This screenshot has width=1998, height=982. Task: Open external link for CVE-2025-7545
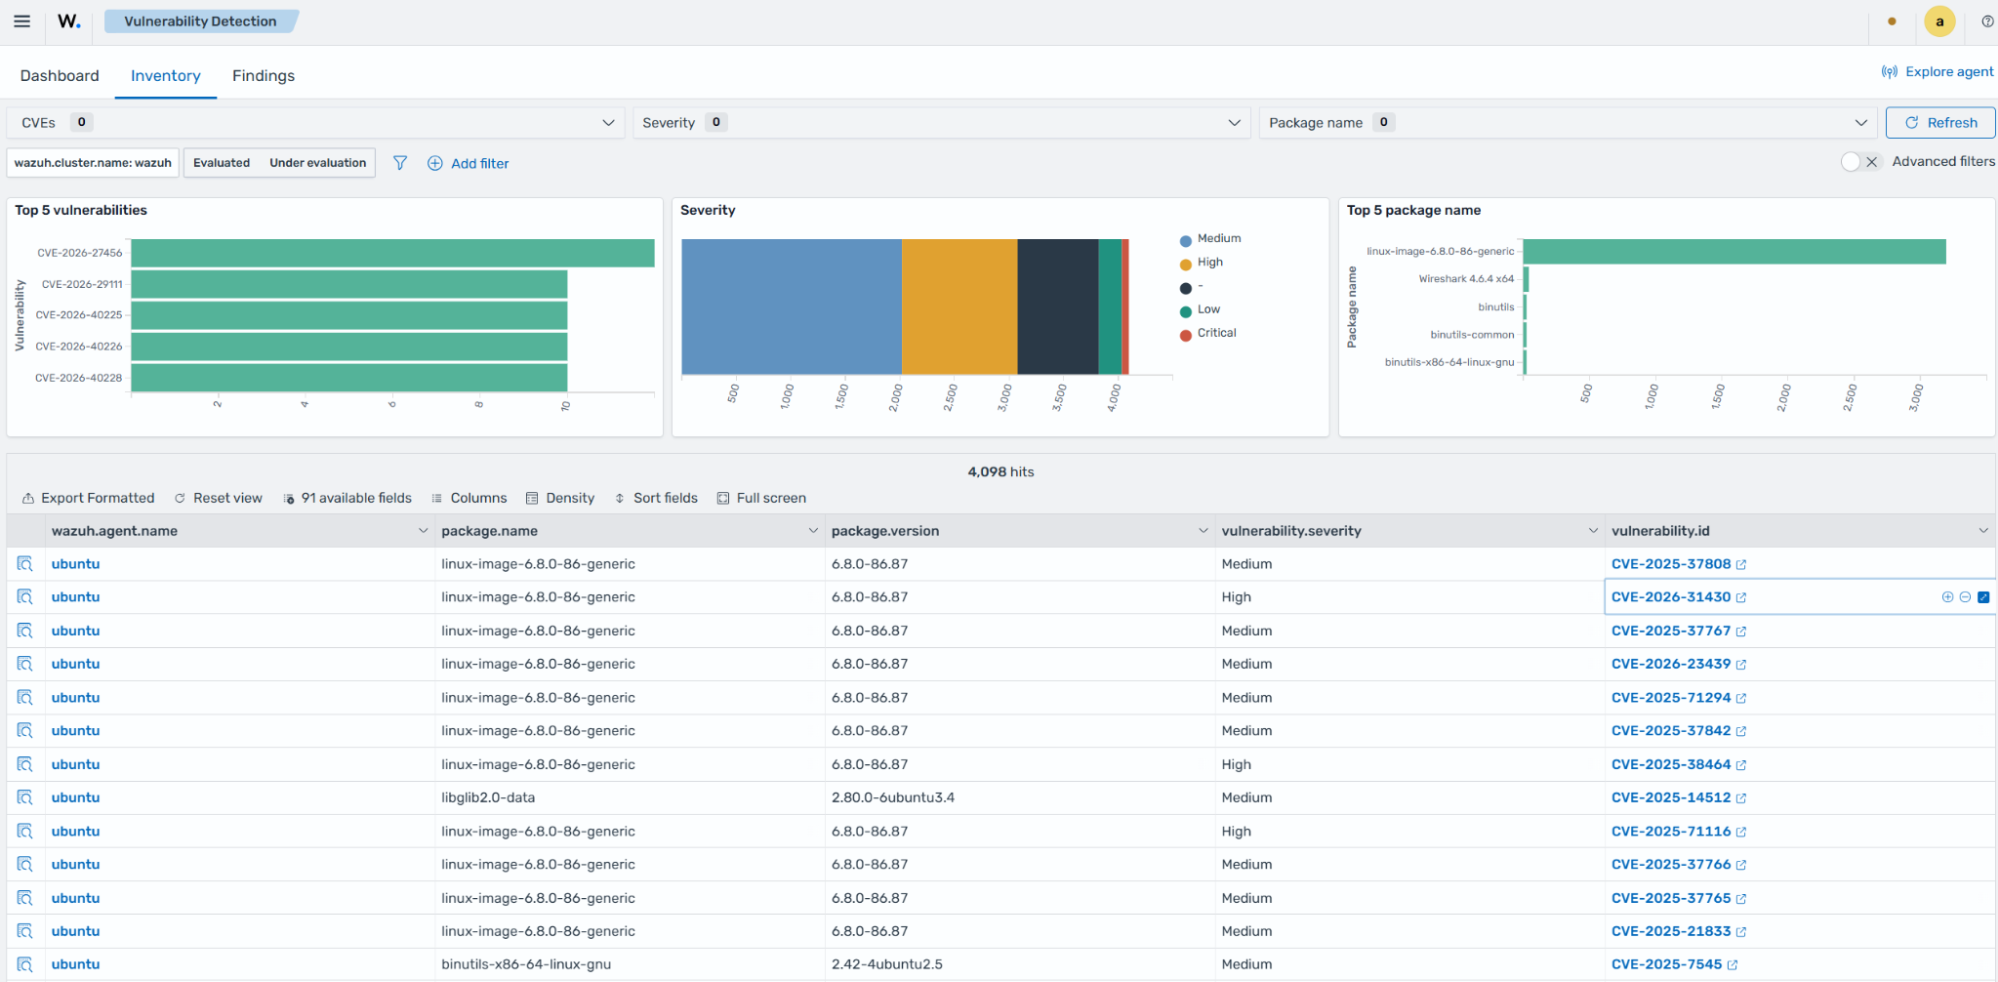(1733, 965)
